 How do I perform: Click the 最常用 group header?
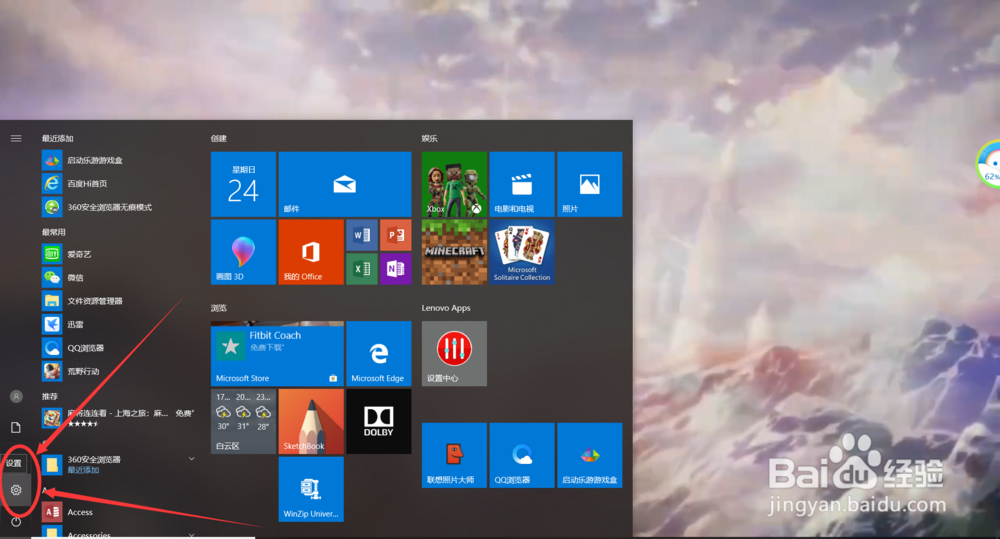tap(54, 232)
